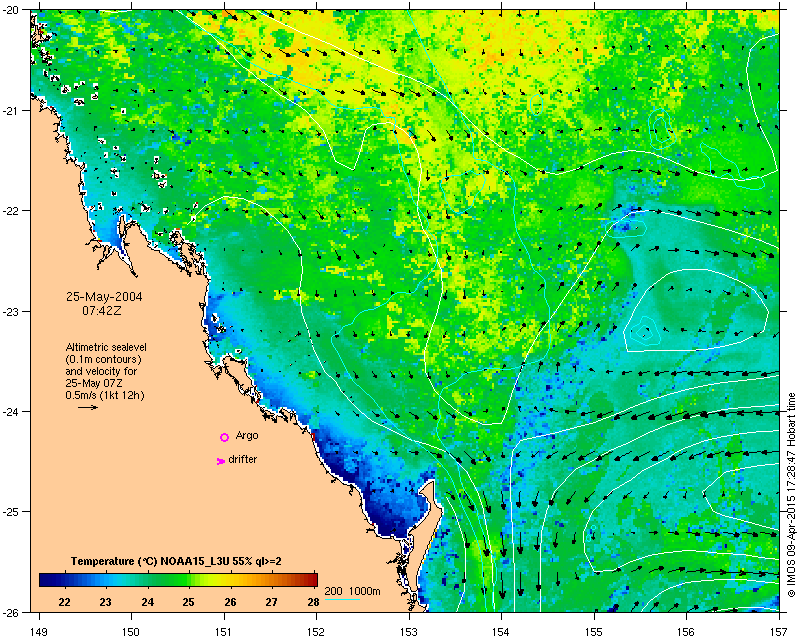
Task: Click the "Argo" legend label
Action: [247, 435]
